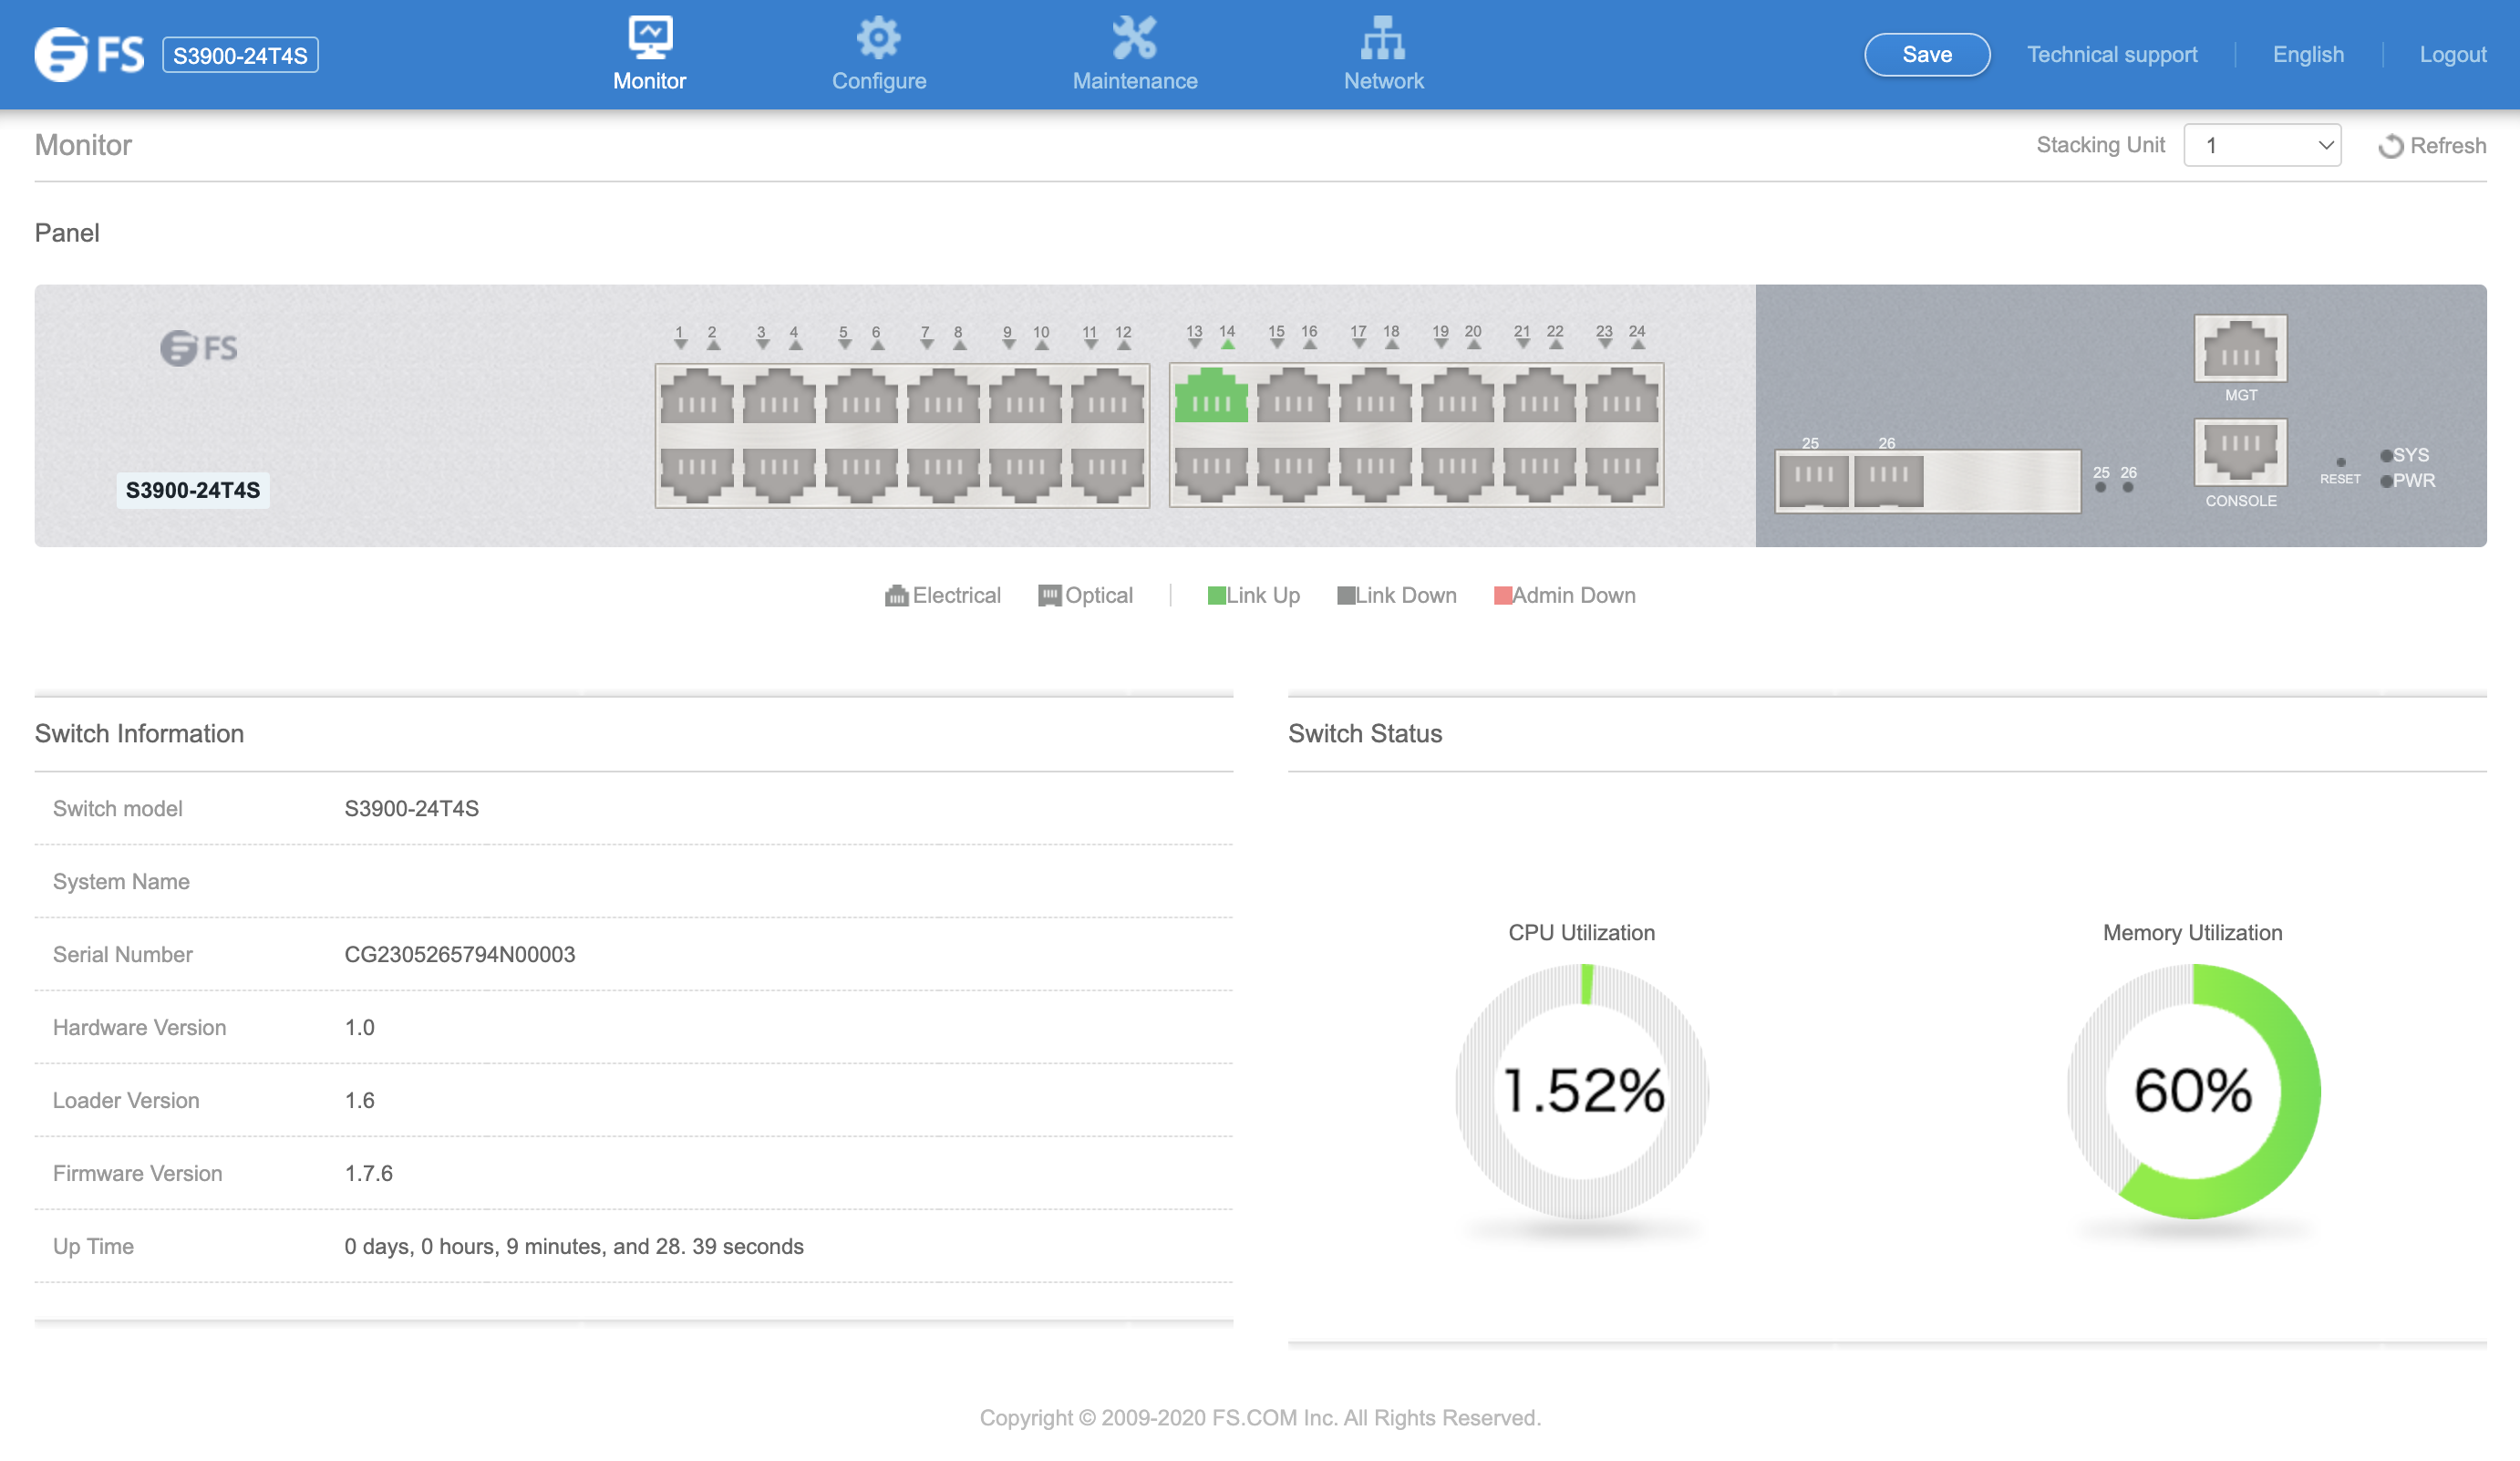This screenshot has height=1461, width=2520.
Task: Open the Monitor section icon
Action: 650,38
